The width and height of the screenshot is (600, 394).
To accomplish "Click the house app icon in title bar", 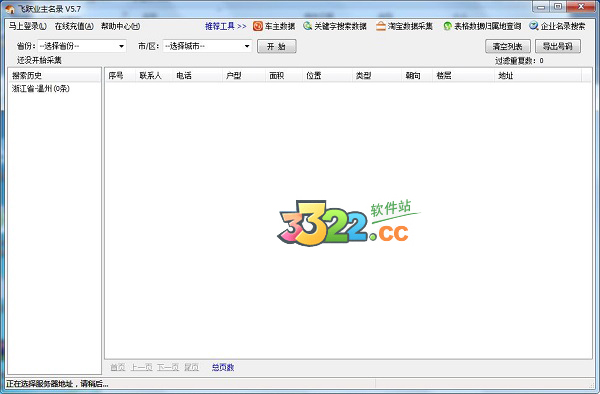I will click(x=10, y=9).
